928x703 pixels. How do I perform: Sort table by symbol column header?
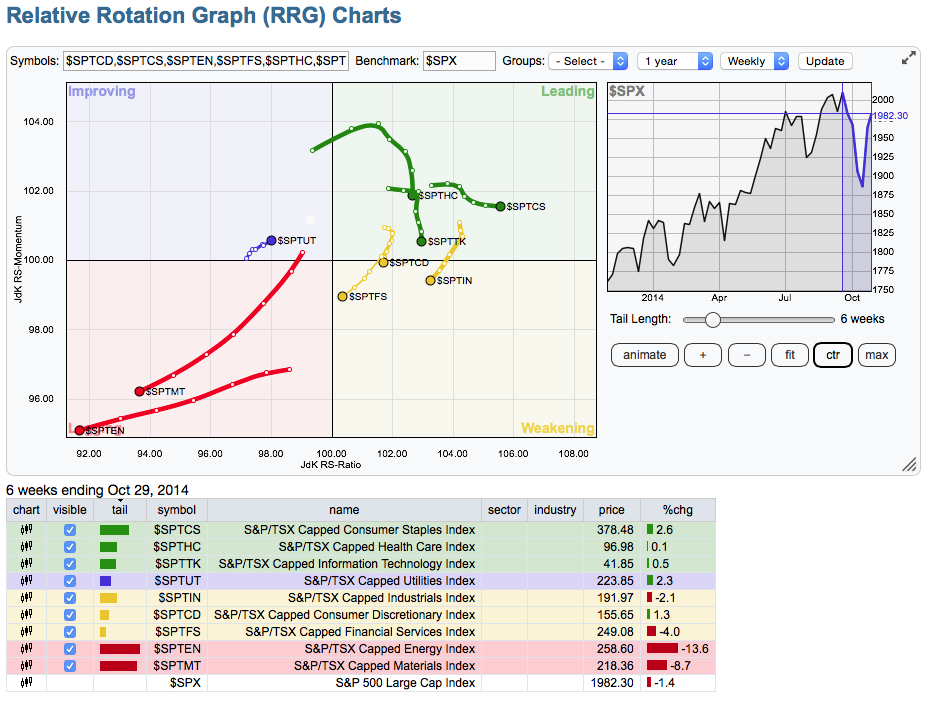point(177,510)
